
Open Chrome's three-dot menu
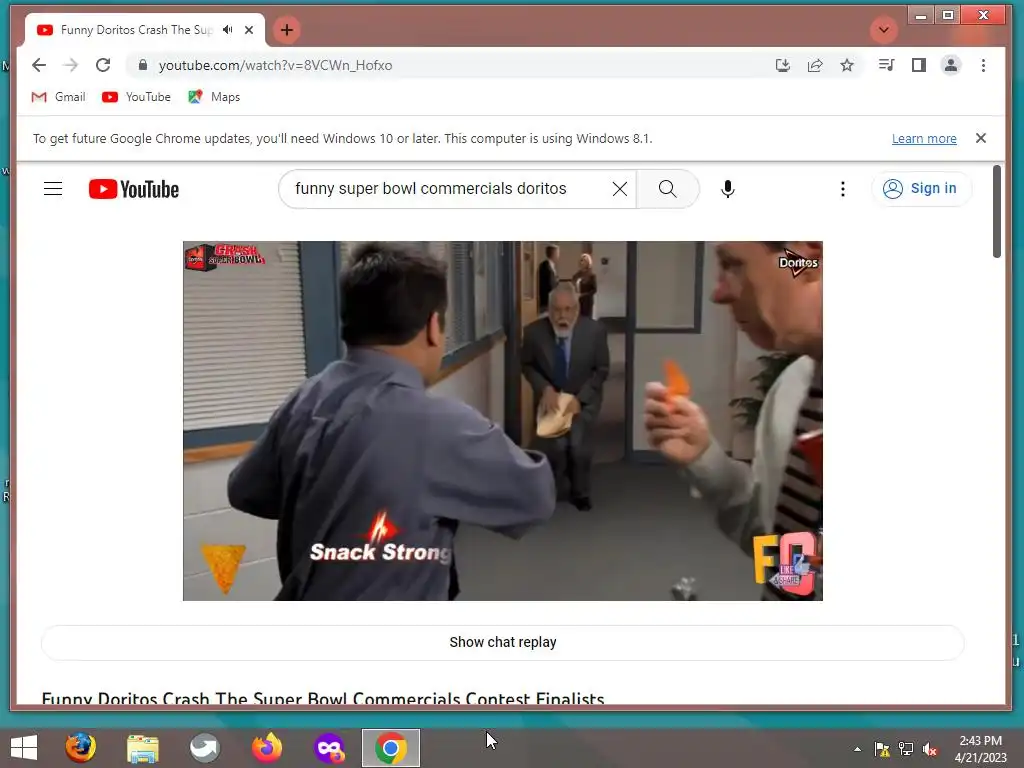(983, 65)
